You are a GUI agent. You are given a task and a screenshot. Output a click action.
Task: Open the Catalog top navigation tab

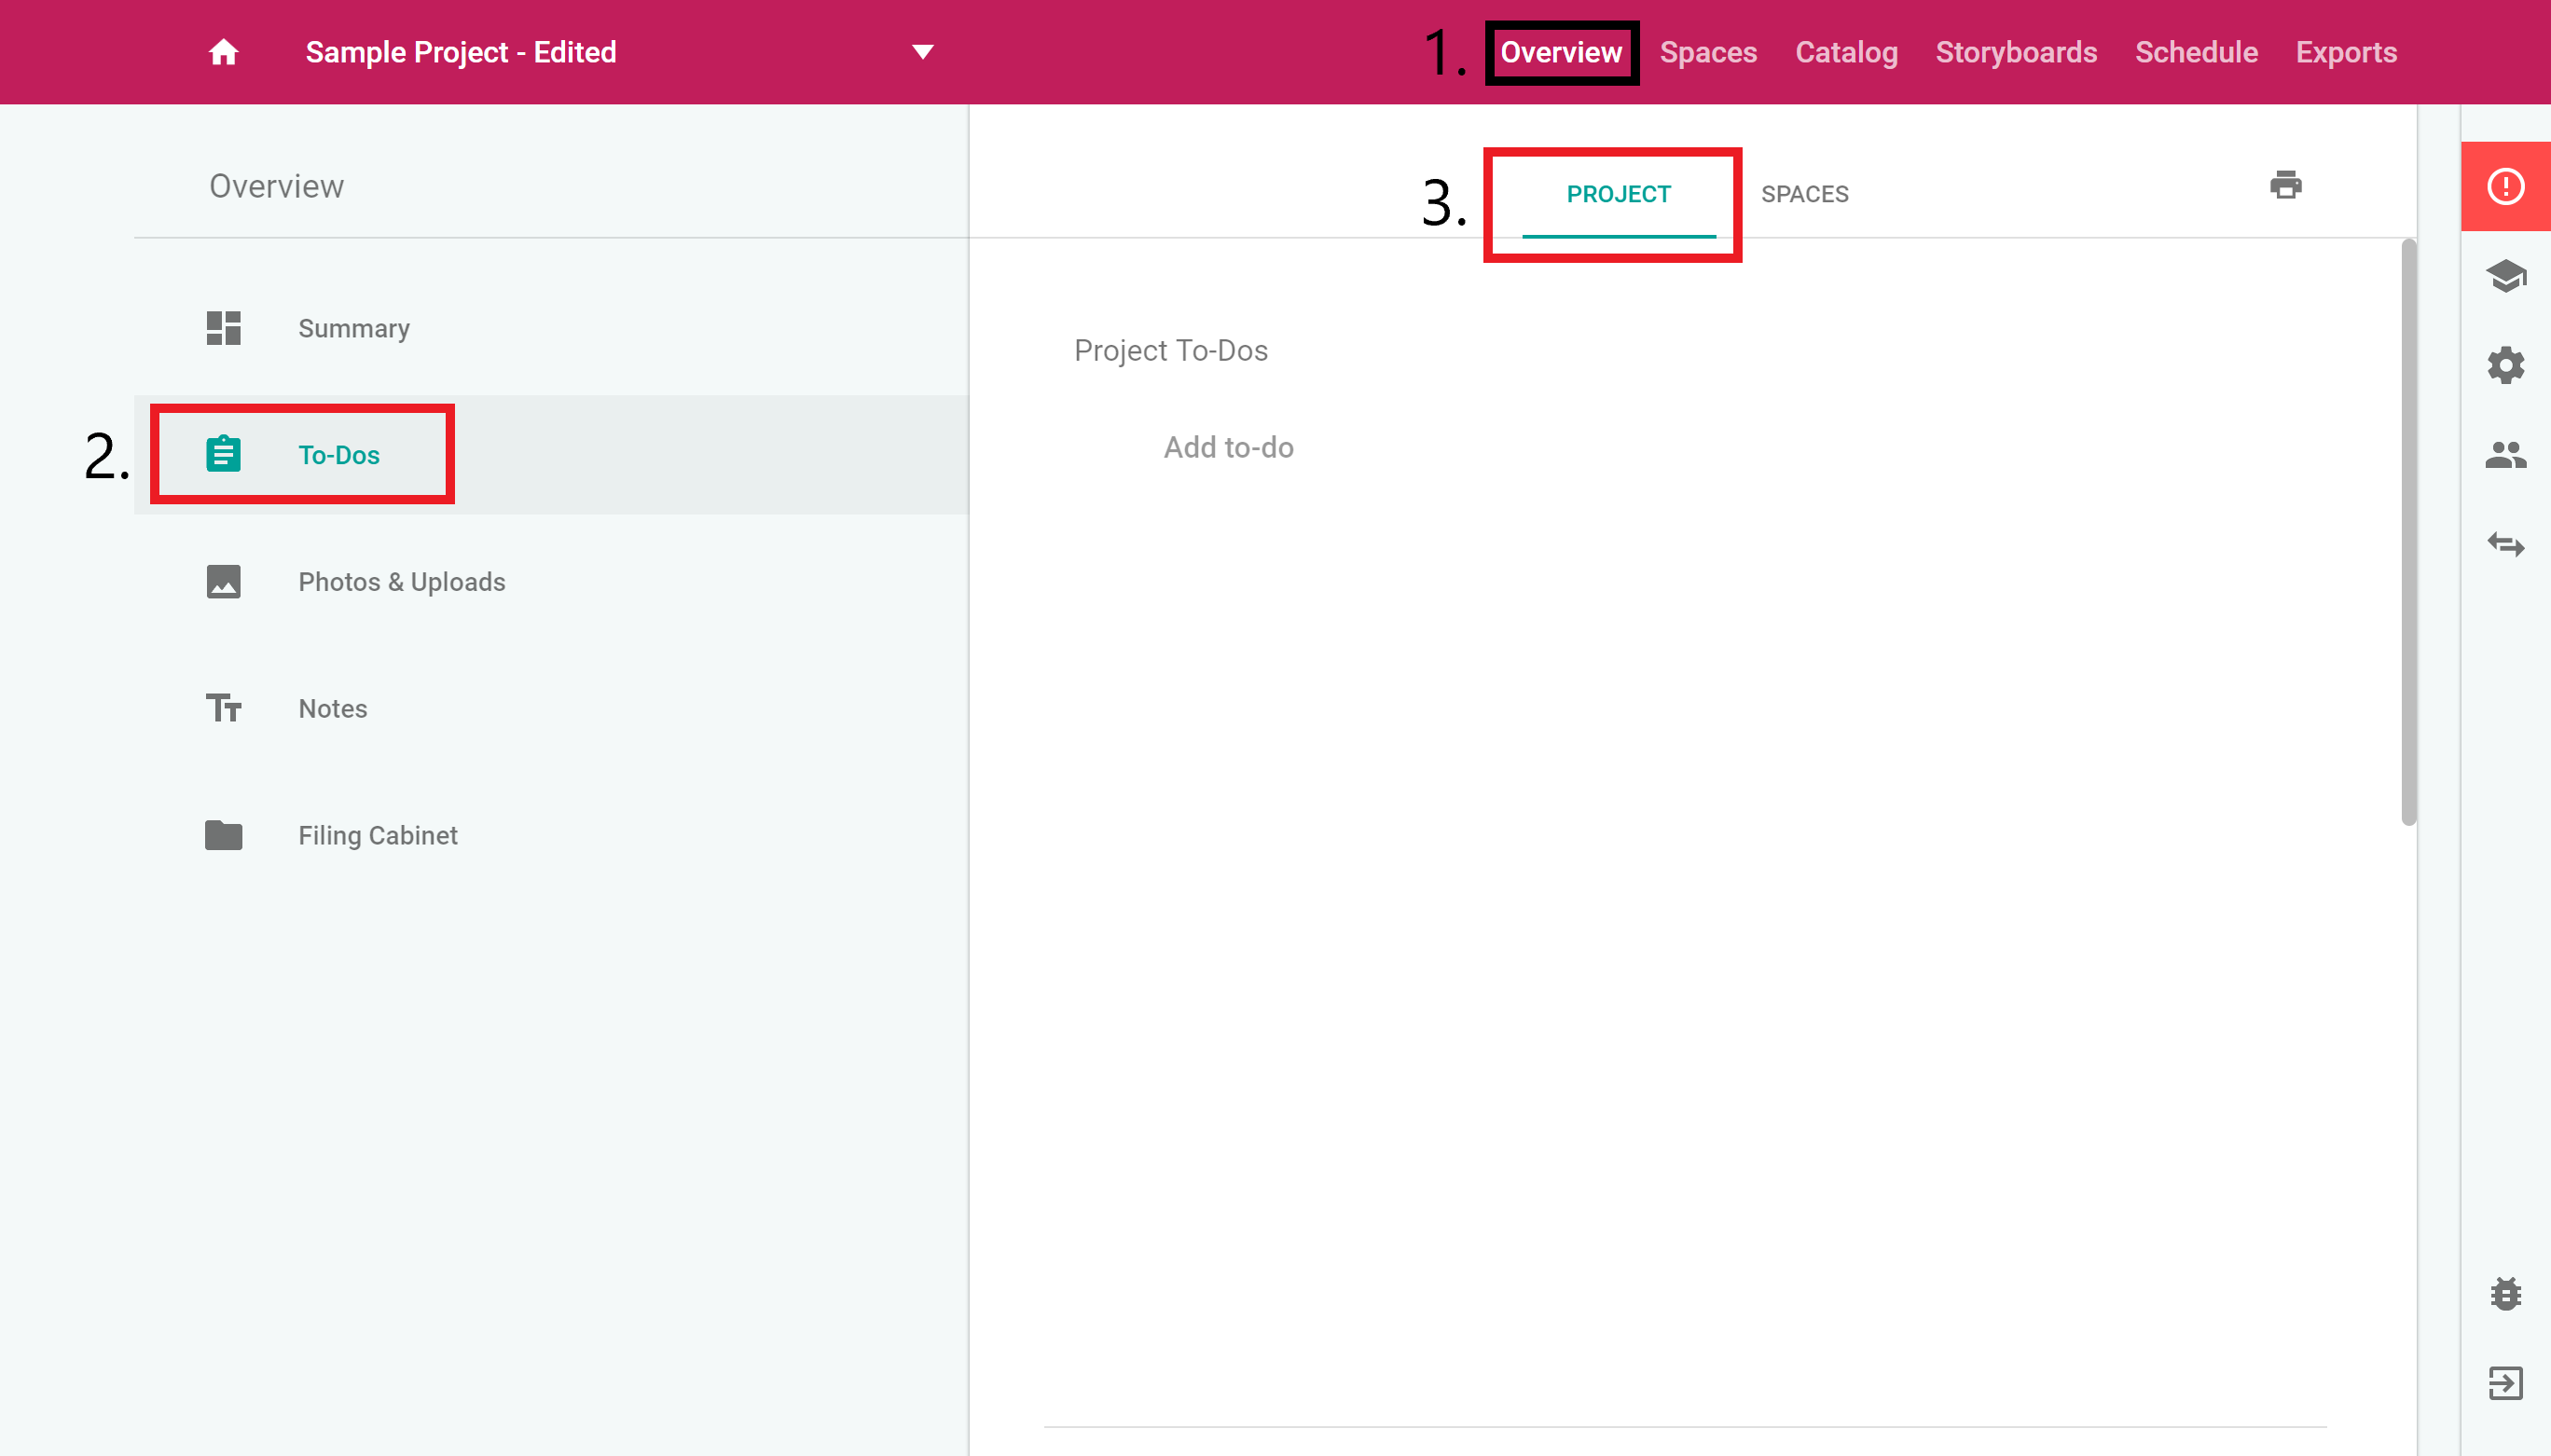(x=1845, y=52)
